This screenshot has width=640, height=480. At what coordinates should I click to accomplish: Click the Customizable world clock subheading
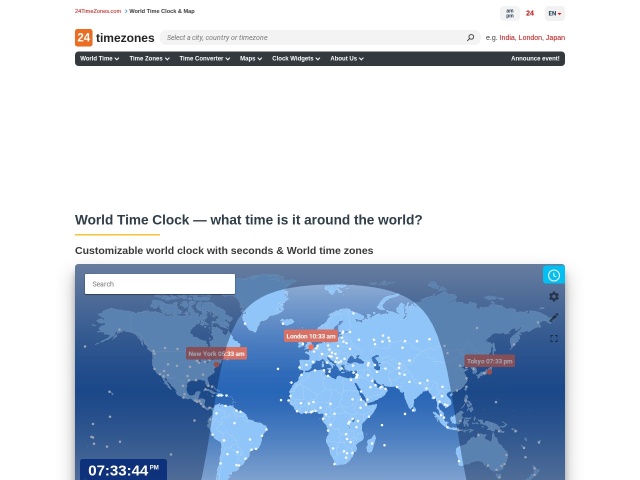tap(224, 250)
